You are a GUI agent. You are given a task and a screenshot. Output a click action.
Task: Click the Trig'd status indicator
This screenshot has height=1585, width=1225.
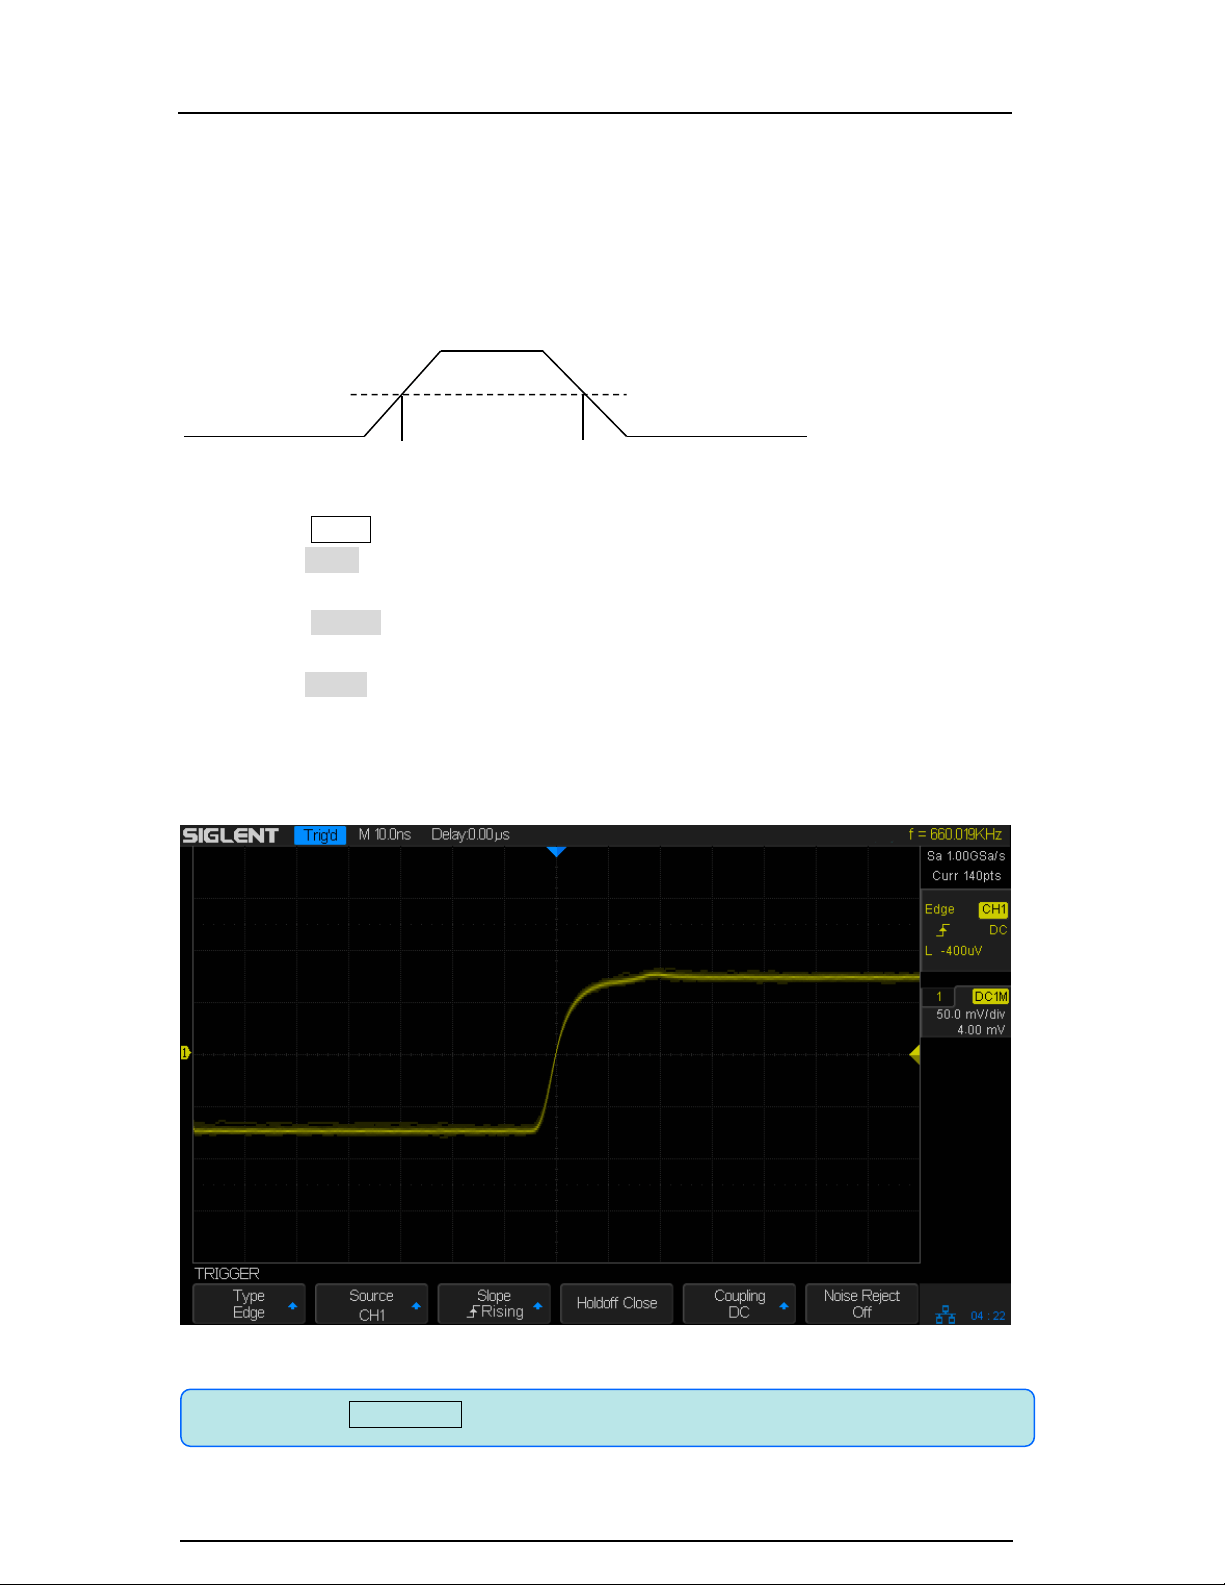point(320,835)
